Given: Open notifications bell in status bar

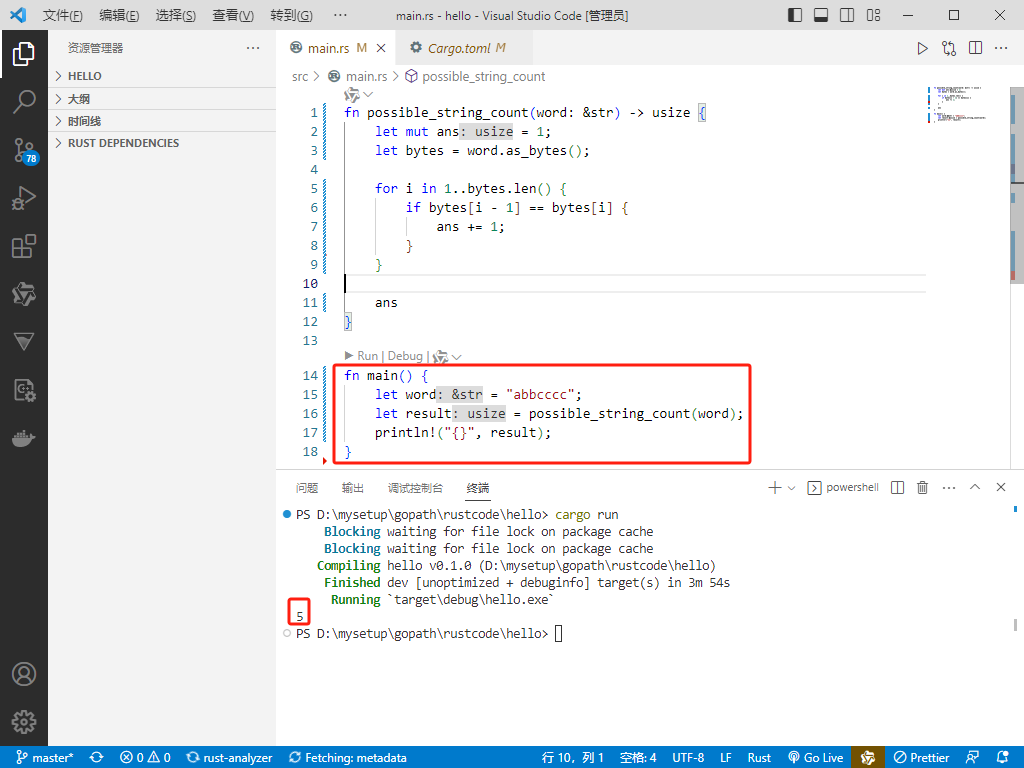Looking at the screenshot, I should (x=1003, y=758).
